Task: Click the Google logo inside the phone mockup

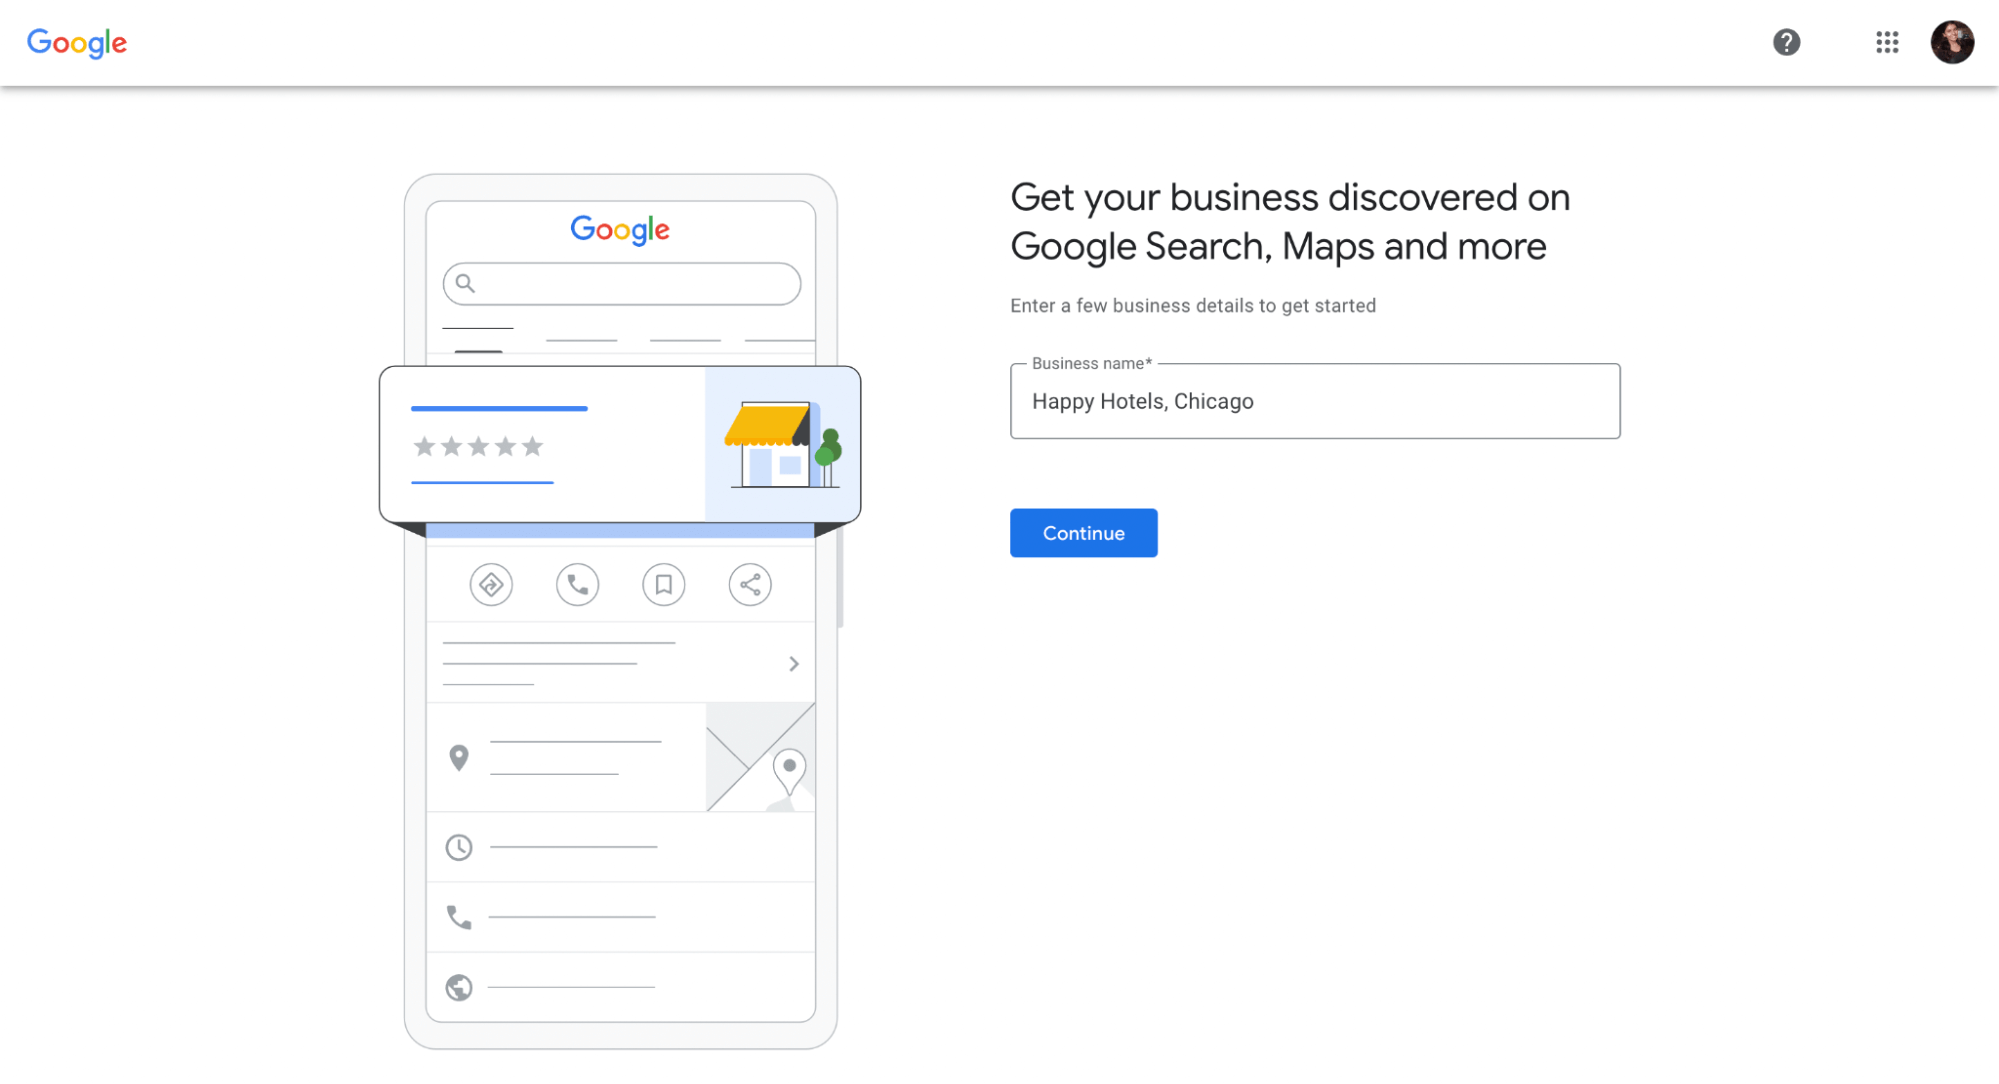Action: click(x=620, y=229)
